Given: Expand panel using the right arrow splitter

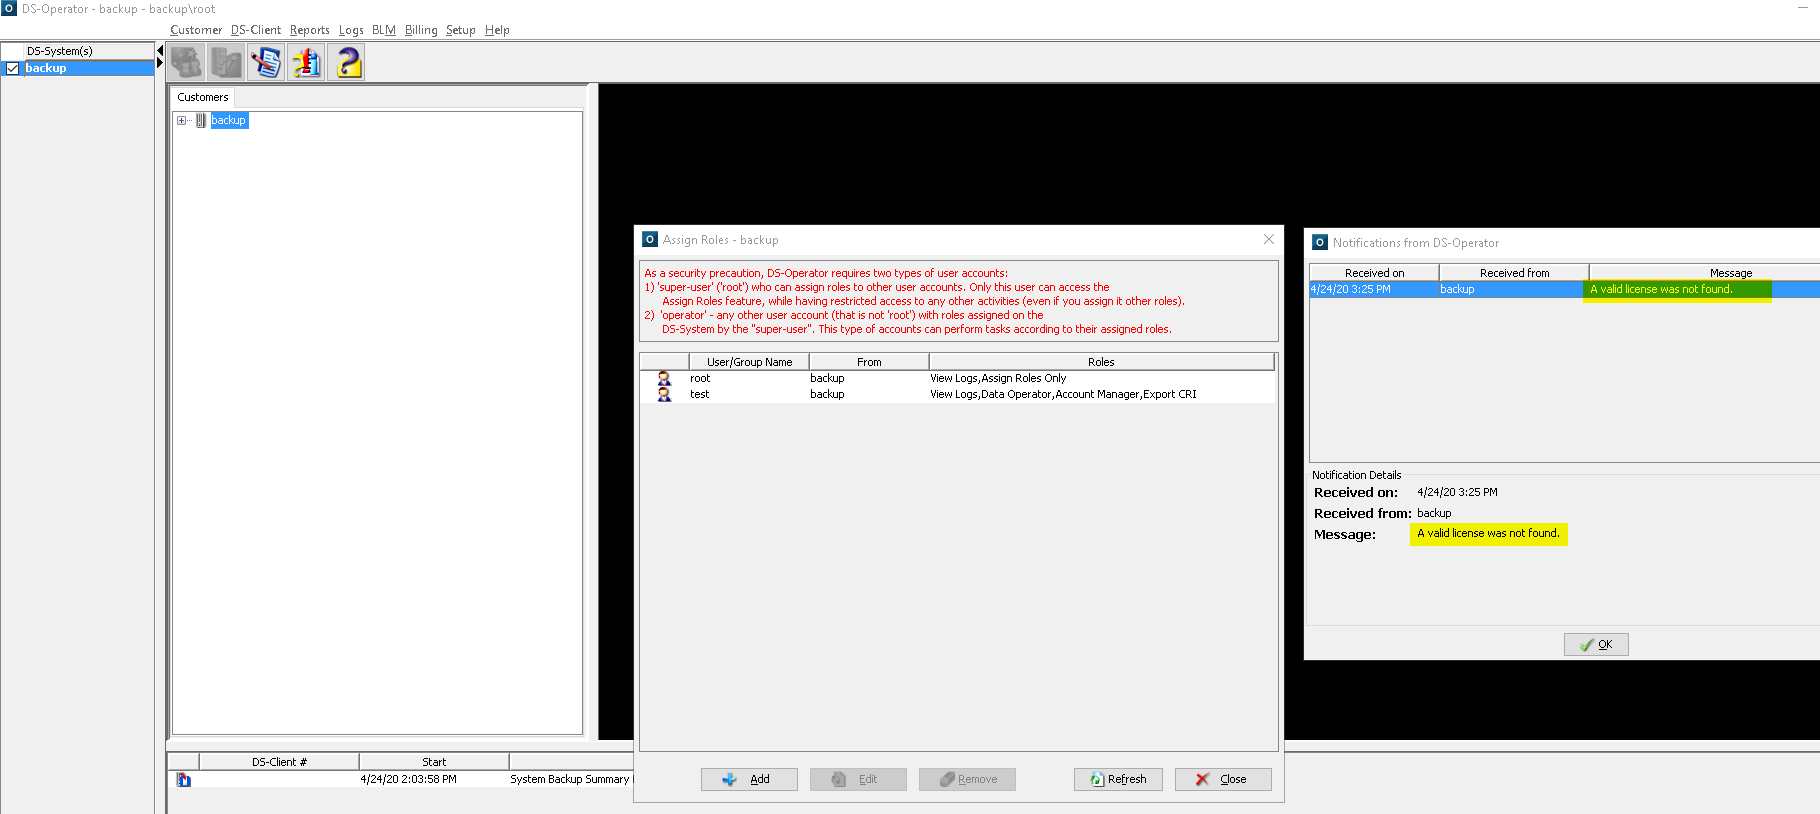Looking at the screenshot, I should click(x=160, y=63).
